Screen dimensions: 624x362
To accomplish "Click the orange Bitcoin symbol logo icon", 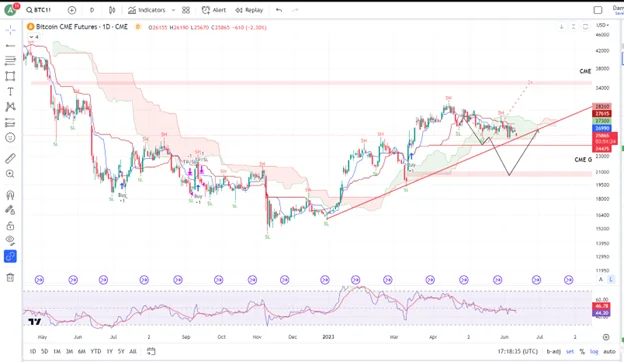I will click(x=30, y=27).
